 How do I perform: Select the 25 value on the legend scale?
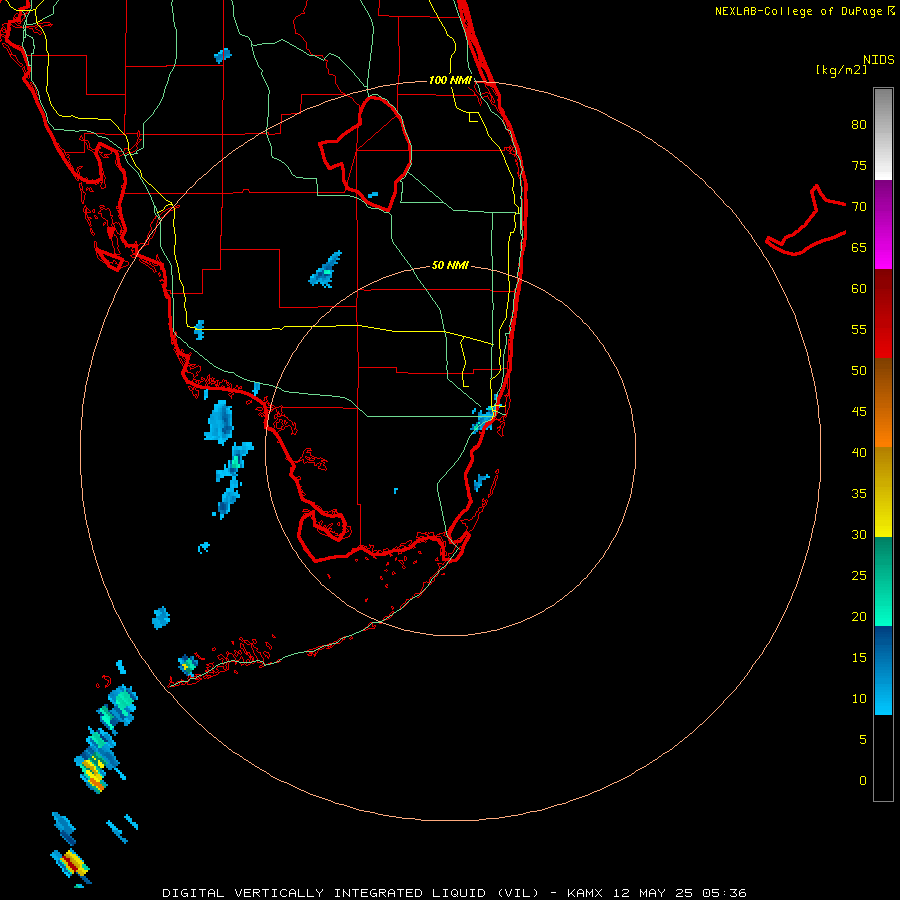[859, 575]
